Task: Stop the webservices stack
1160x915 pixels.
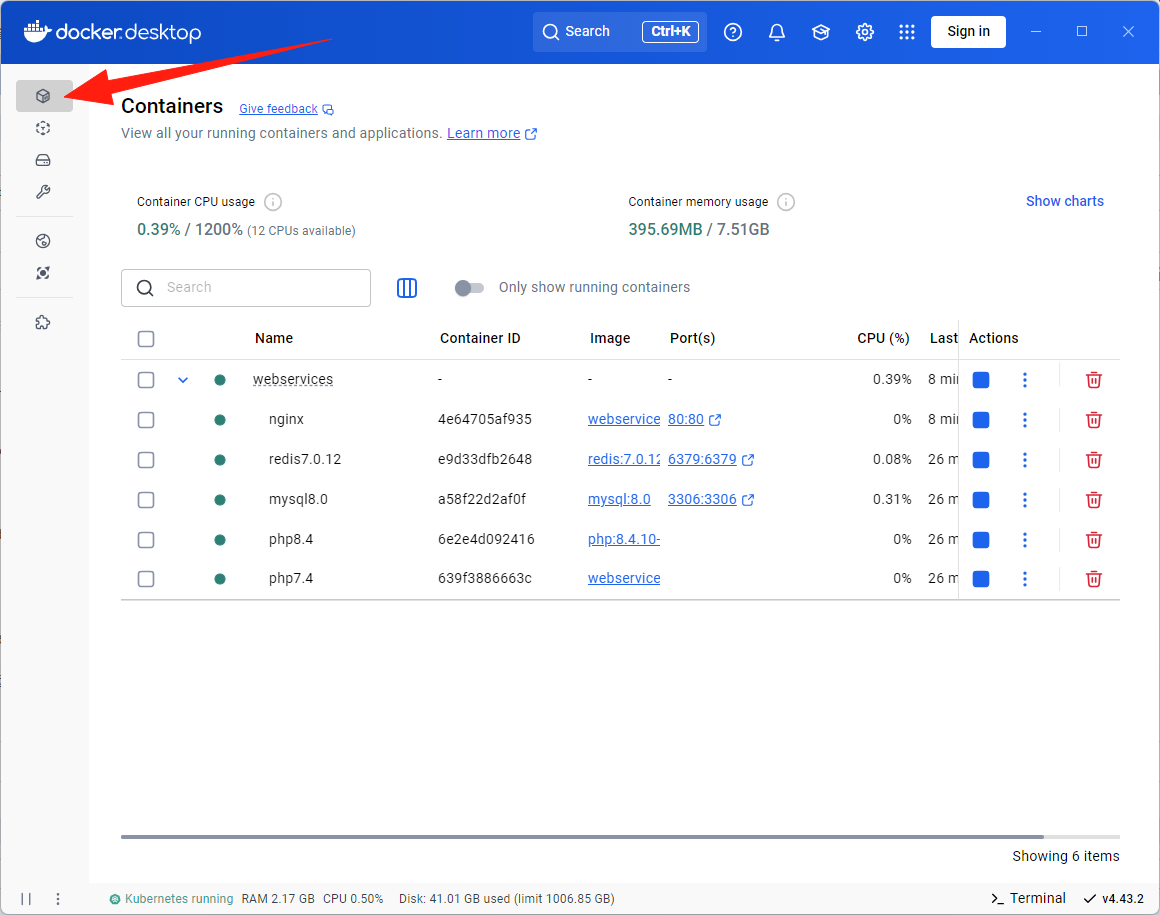Action: coord(981,380)
